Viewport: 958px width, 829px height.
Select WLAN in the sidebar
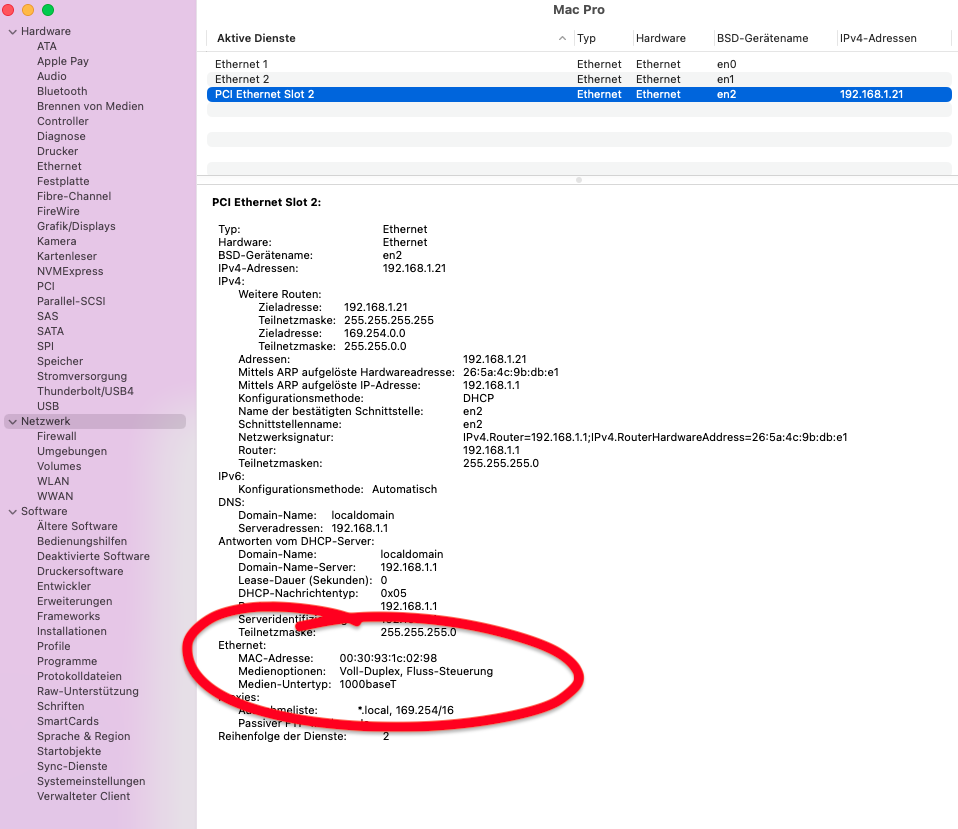53,481
